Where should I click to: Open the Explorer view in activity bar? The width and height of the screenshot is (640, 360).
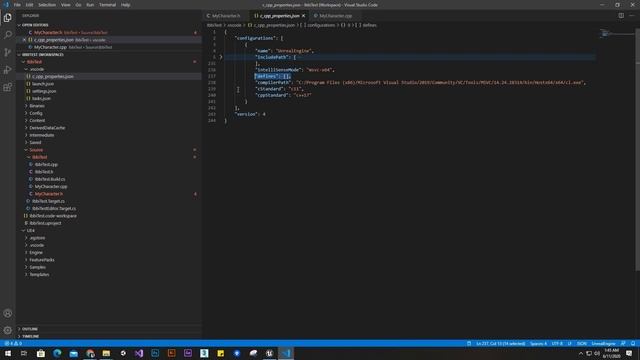tap(7, 18)
